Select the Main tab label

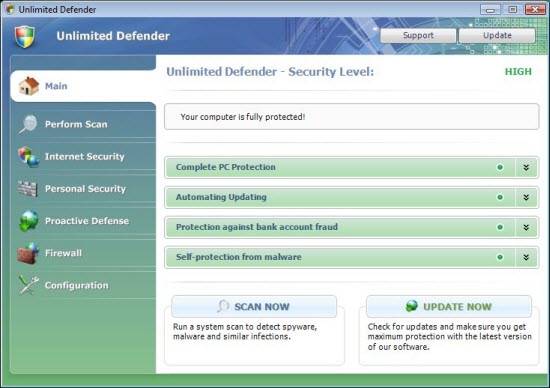click(56, 86)
